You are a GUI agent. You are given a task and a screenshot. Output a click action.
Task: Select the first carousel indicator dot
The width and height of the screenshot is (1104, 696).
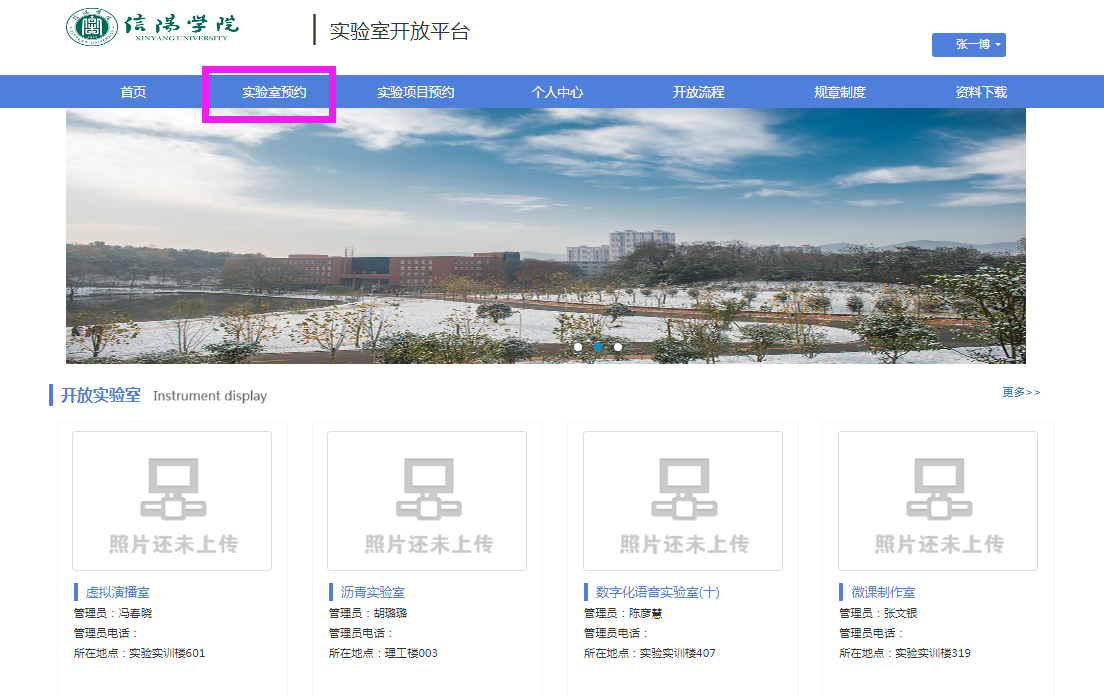pyautogui.click(x=578, y=347)
